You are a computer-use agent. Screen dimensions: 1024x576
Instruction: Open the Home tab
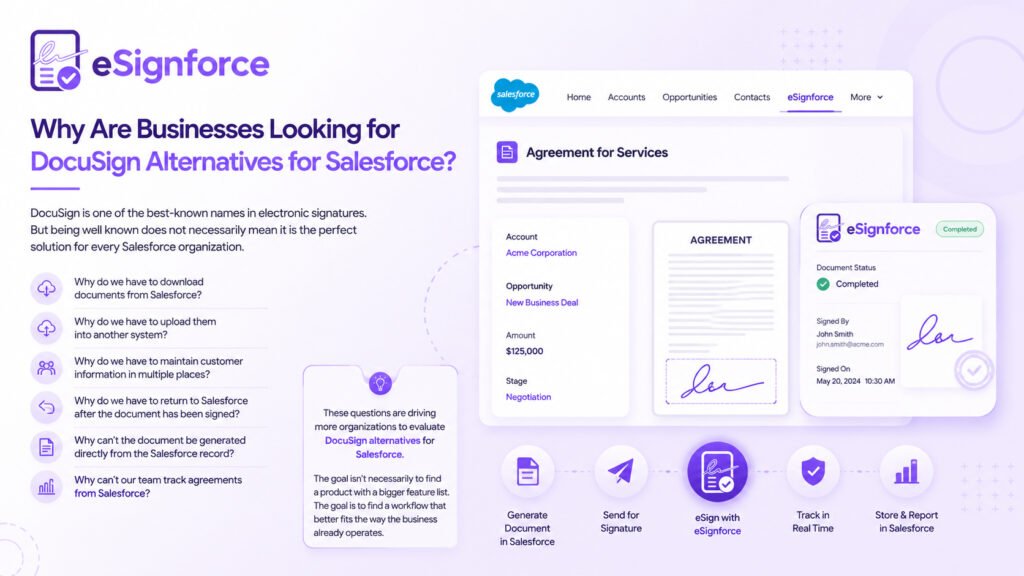tap(579, 97)
